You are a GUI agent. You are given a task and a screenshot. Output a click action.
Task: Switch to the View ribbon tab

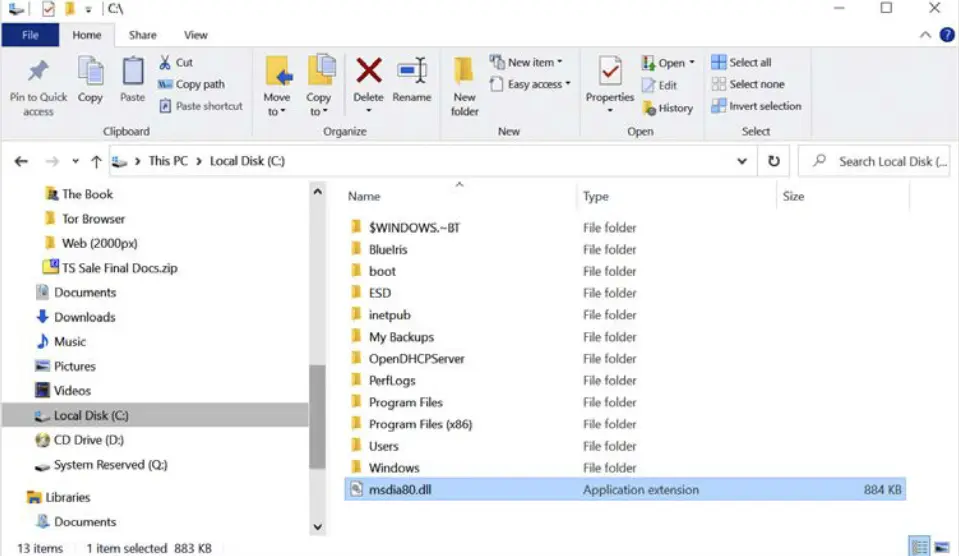point(196,35)
